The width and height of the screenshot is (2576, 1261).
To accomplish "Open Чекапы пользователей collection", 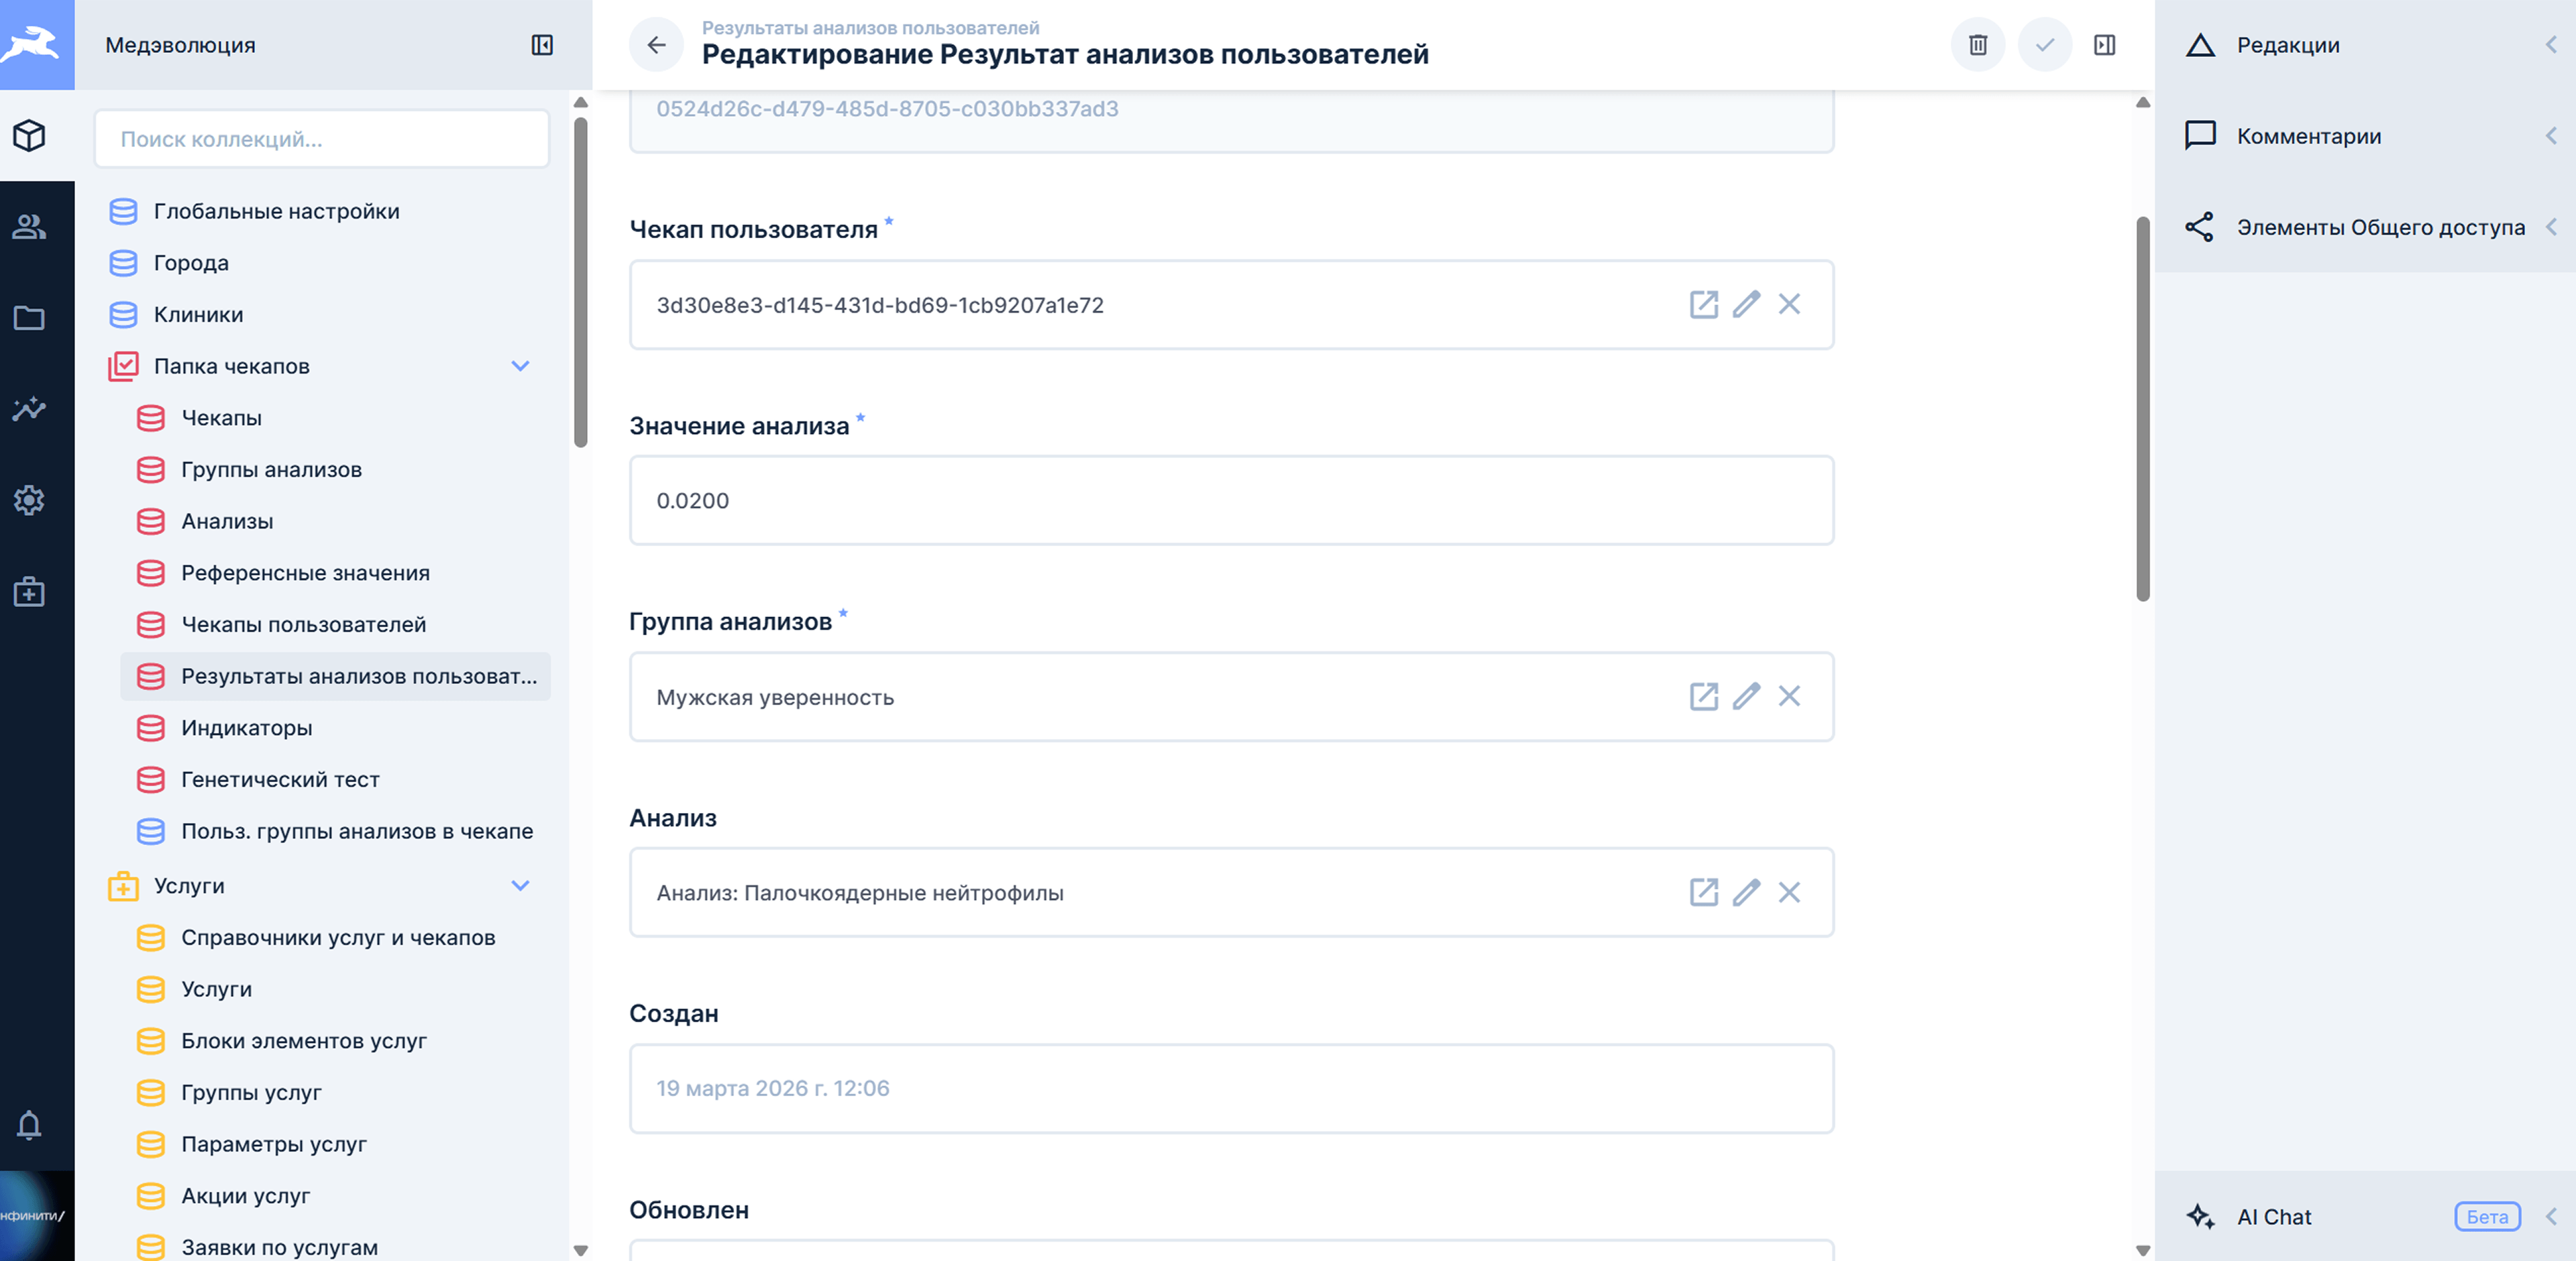I will coord(303,625).
